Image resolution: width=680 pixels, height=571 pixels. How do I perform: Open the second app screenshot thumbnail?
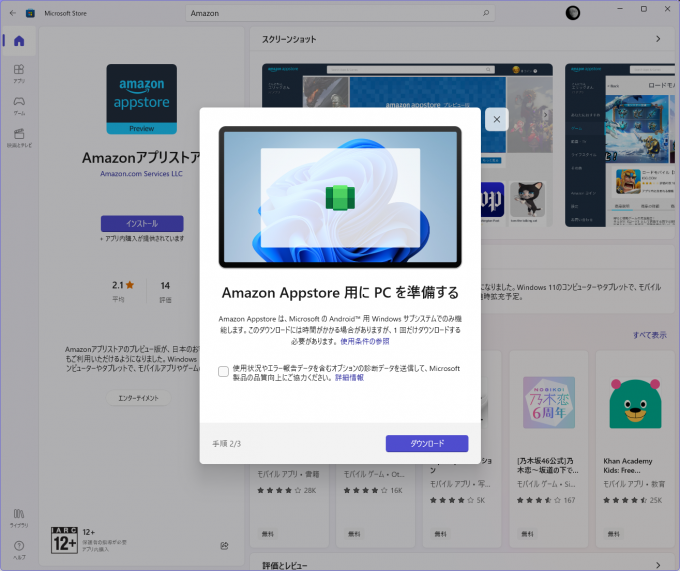620,145
